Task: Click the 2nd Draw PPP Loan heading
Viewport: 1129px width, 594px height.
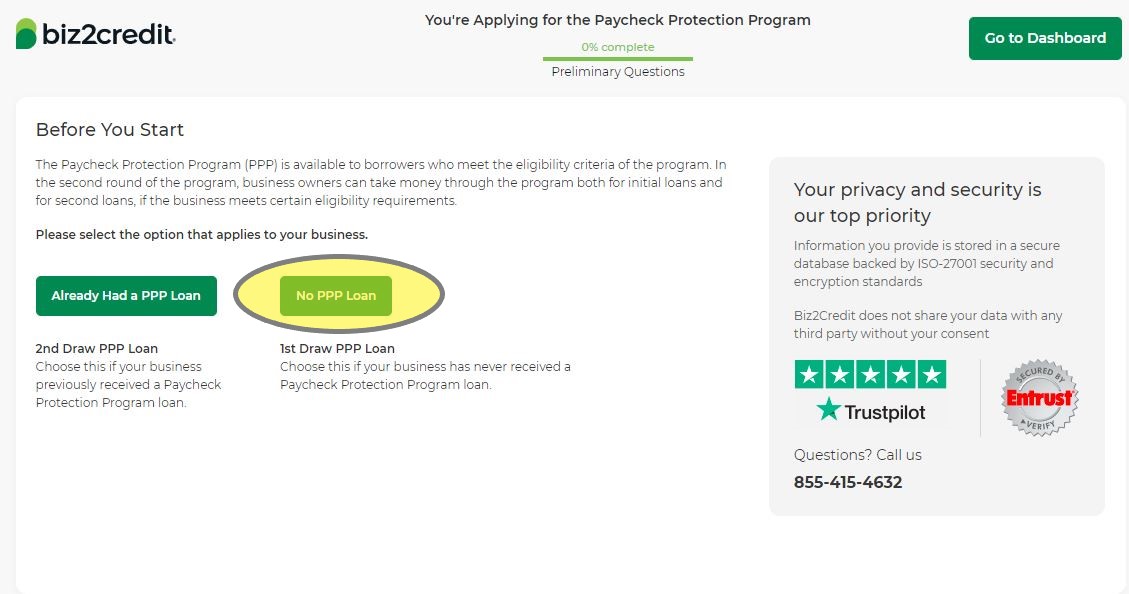Action: [97, 349]
